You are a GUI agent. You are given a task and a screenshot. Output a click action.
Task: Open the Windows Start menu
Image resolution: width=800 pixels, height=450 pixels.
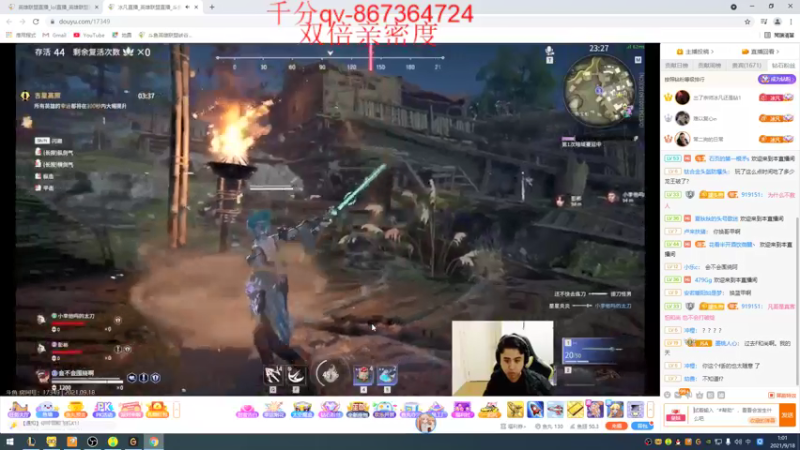pyautogui.click(x=10, y=442)
